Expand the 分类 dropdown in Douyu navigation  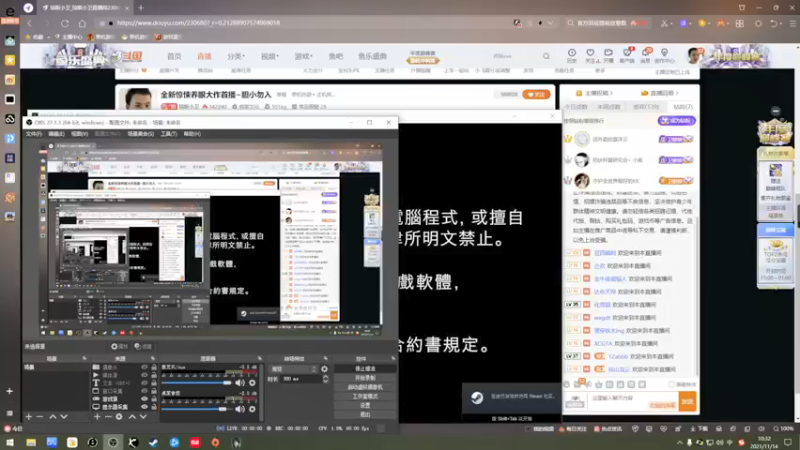coord(236,56)
